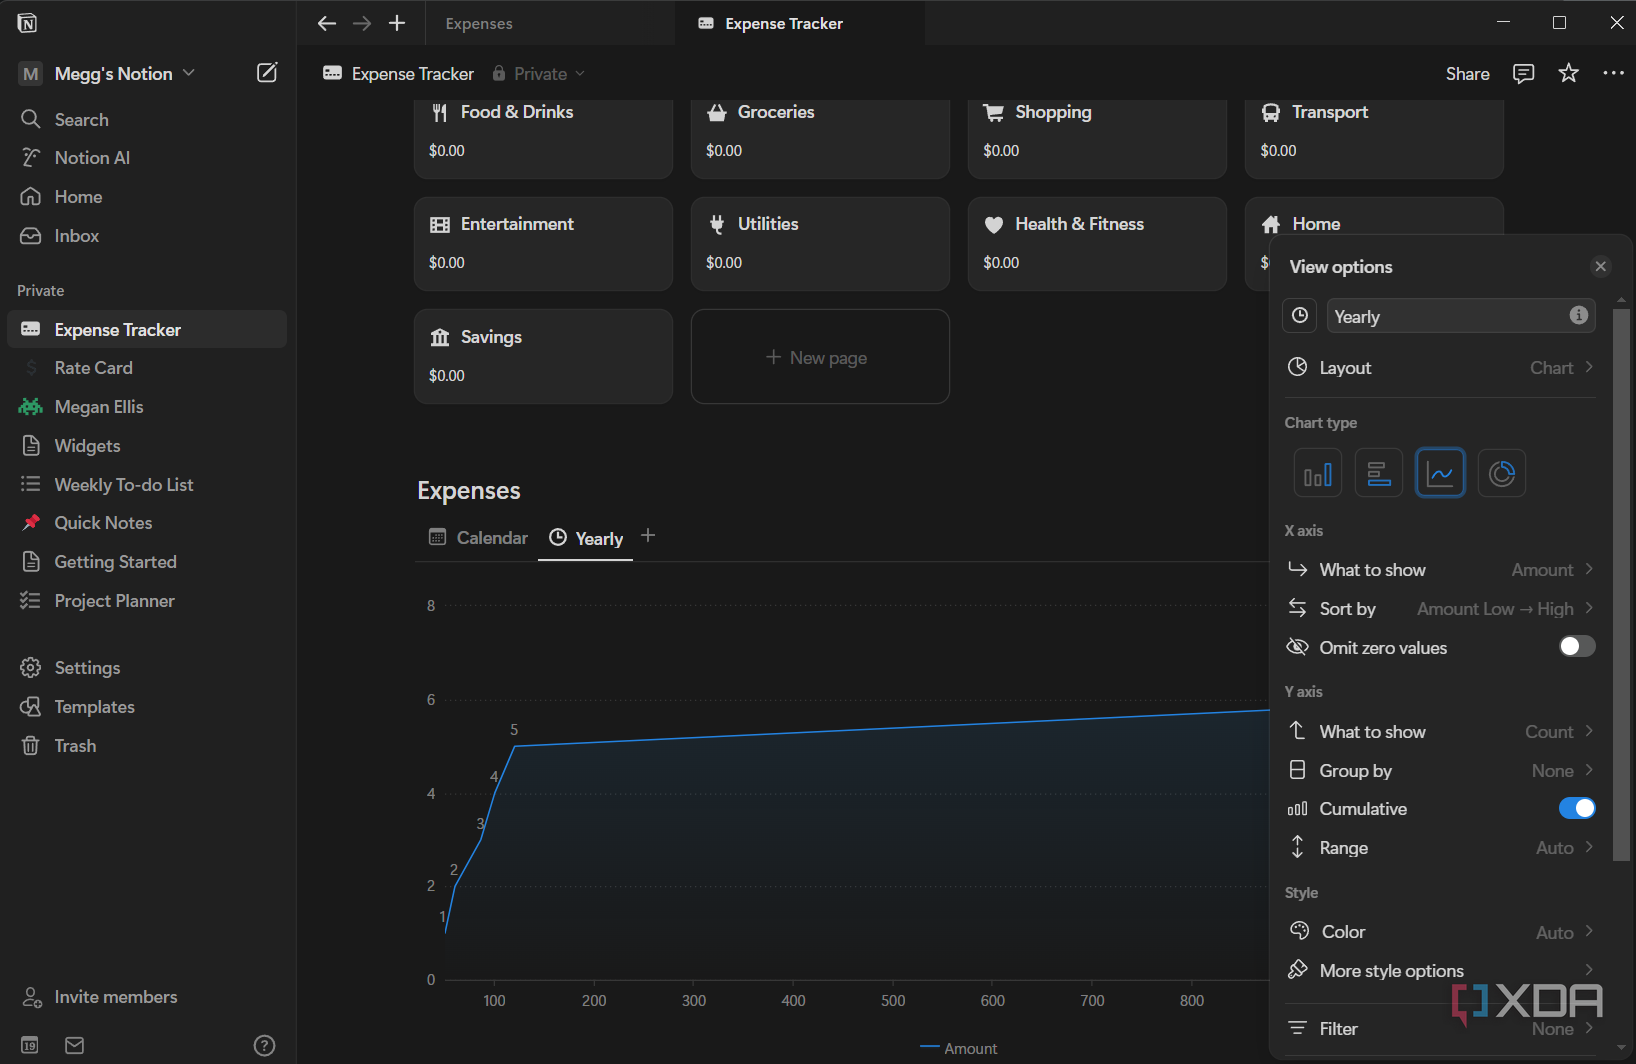Screen dimensions: 1636x1064
Task: Close the View options panel
Action: coord(1600,266)
